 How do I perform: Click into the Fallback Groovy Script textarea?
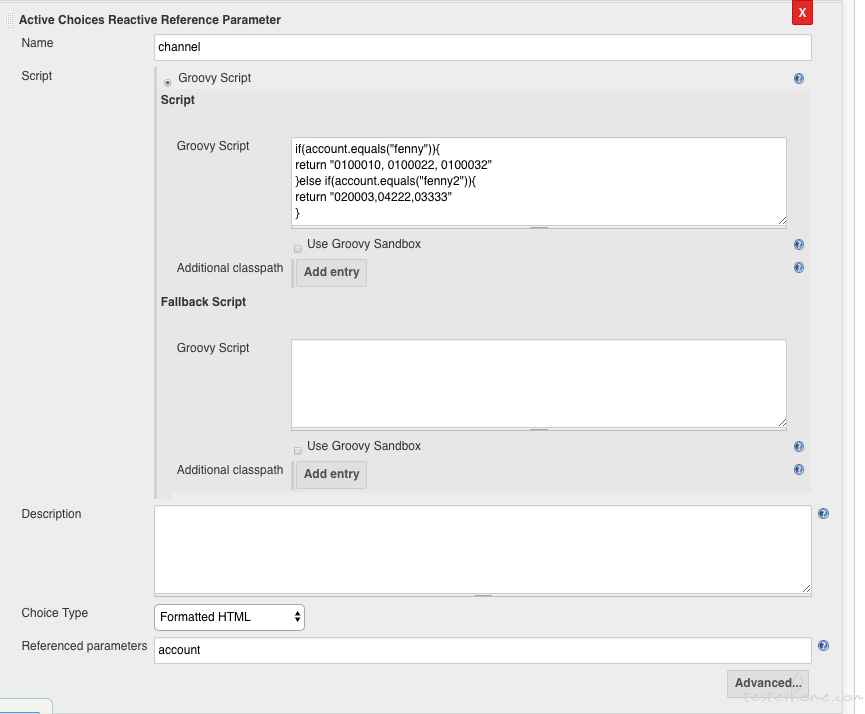[x=539, y=383]
